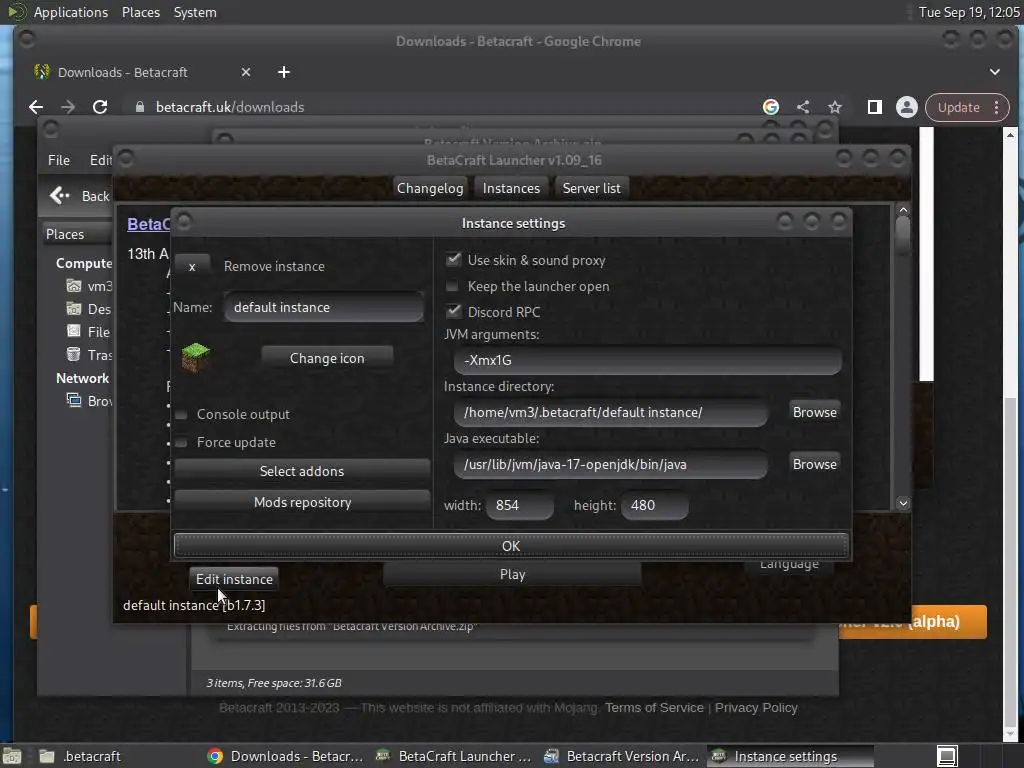Open the Chrome profile avatar

coord(906,107)
